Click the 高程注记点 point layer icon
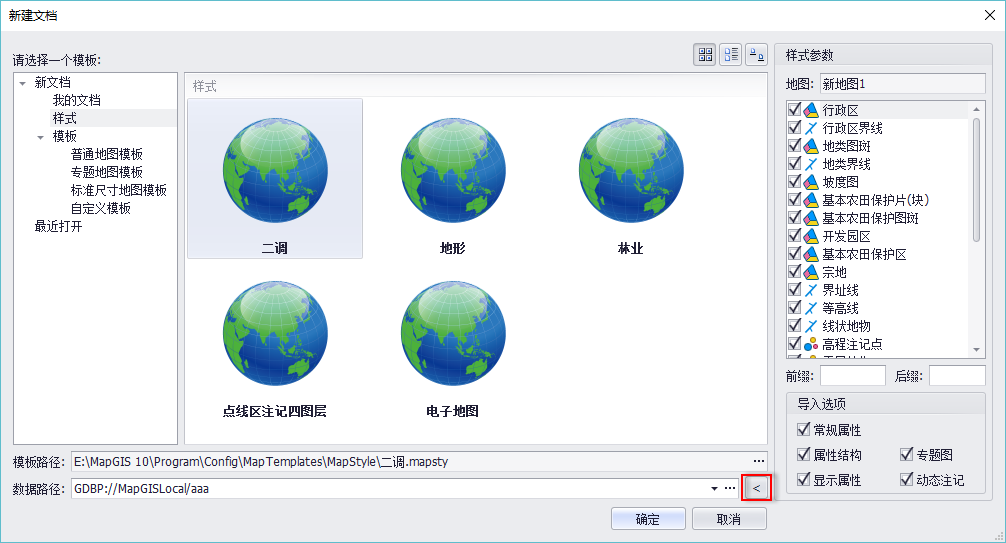This screenshot has width=1006, height=543. click(x=811, y=344)
